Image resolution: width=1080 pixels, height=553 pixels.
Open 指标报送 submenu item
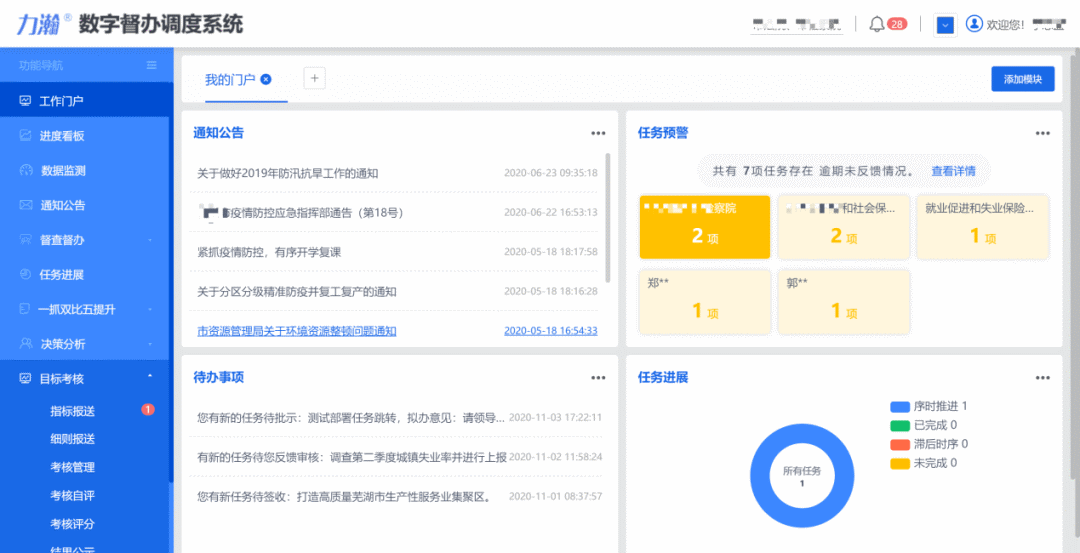[x=72, y=411]
